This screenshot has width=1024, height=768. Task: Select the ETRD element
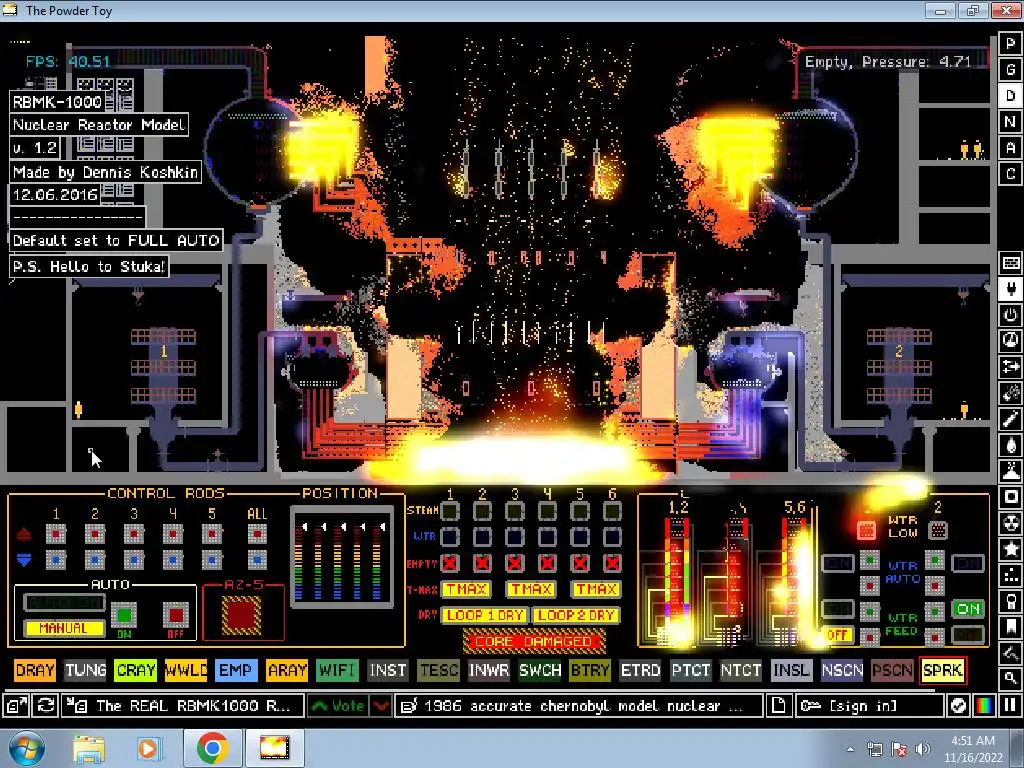640,670
